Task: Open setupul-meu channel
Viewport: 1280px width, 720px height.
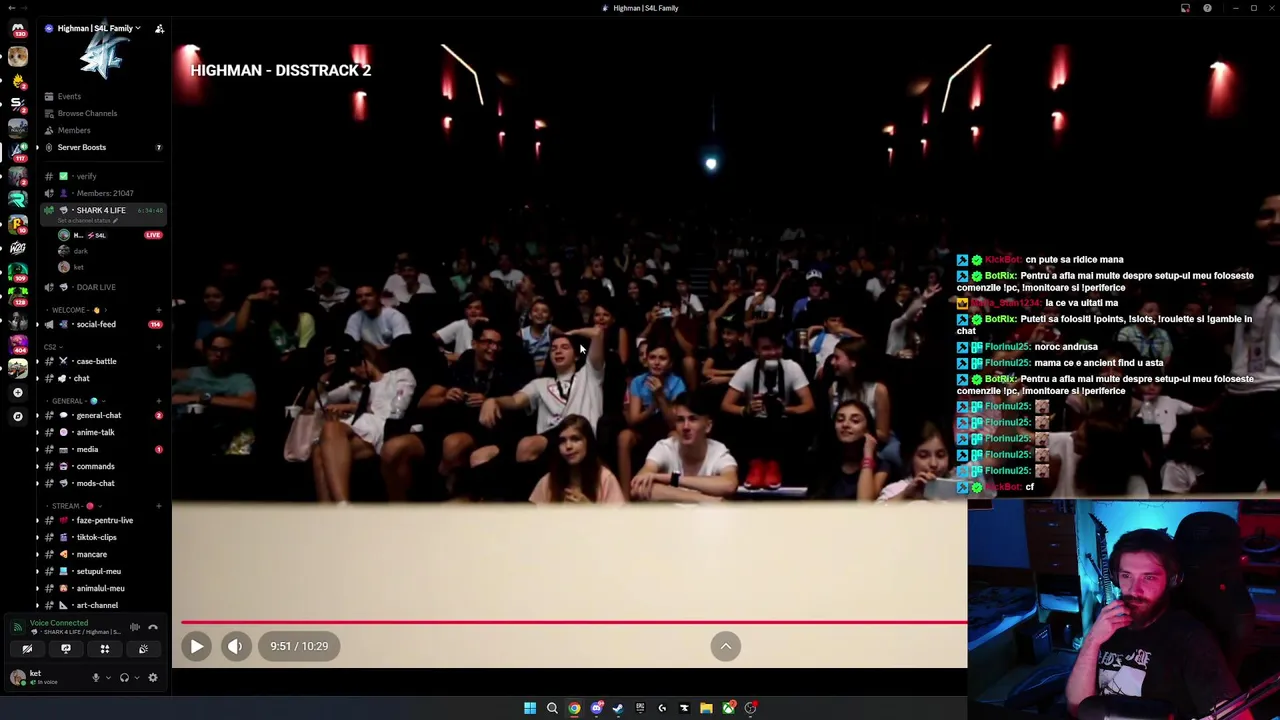Action: [103, 571]
